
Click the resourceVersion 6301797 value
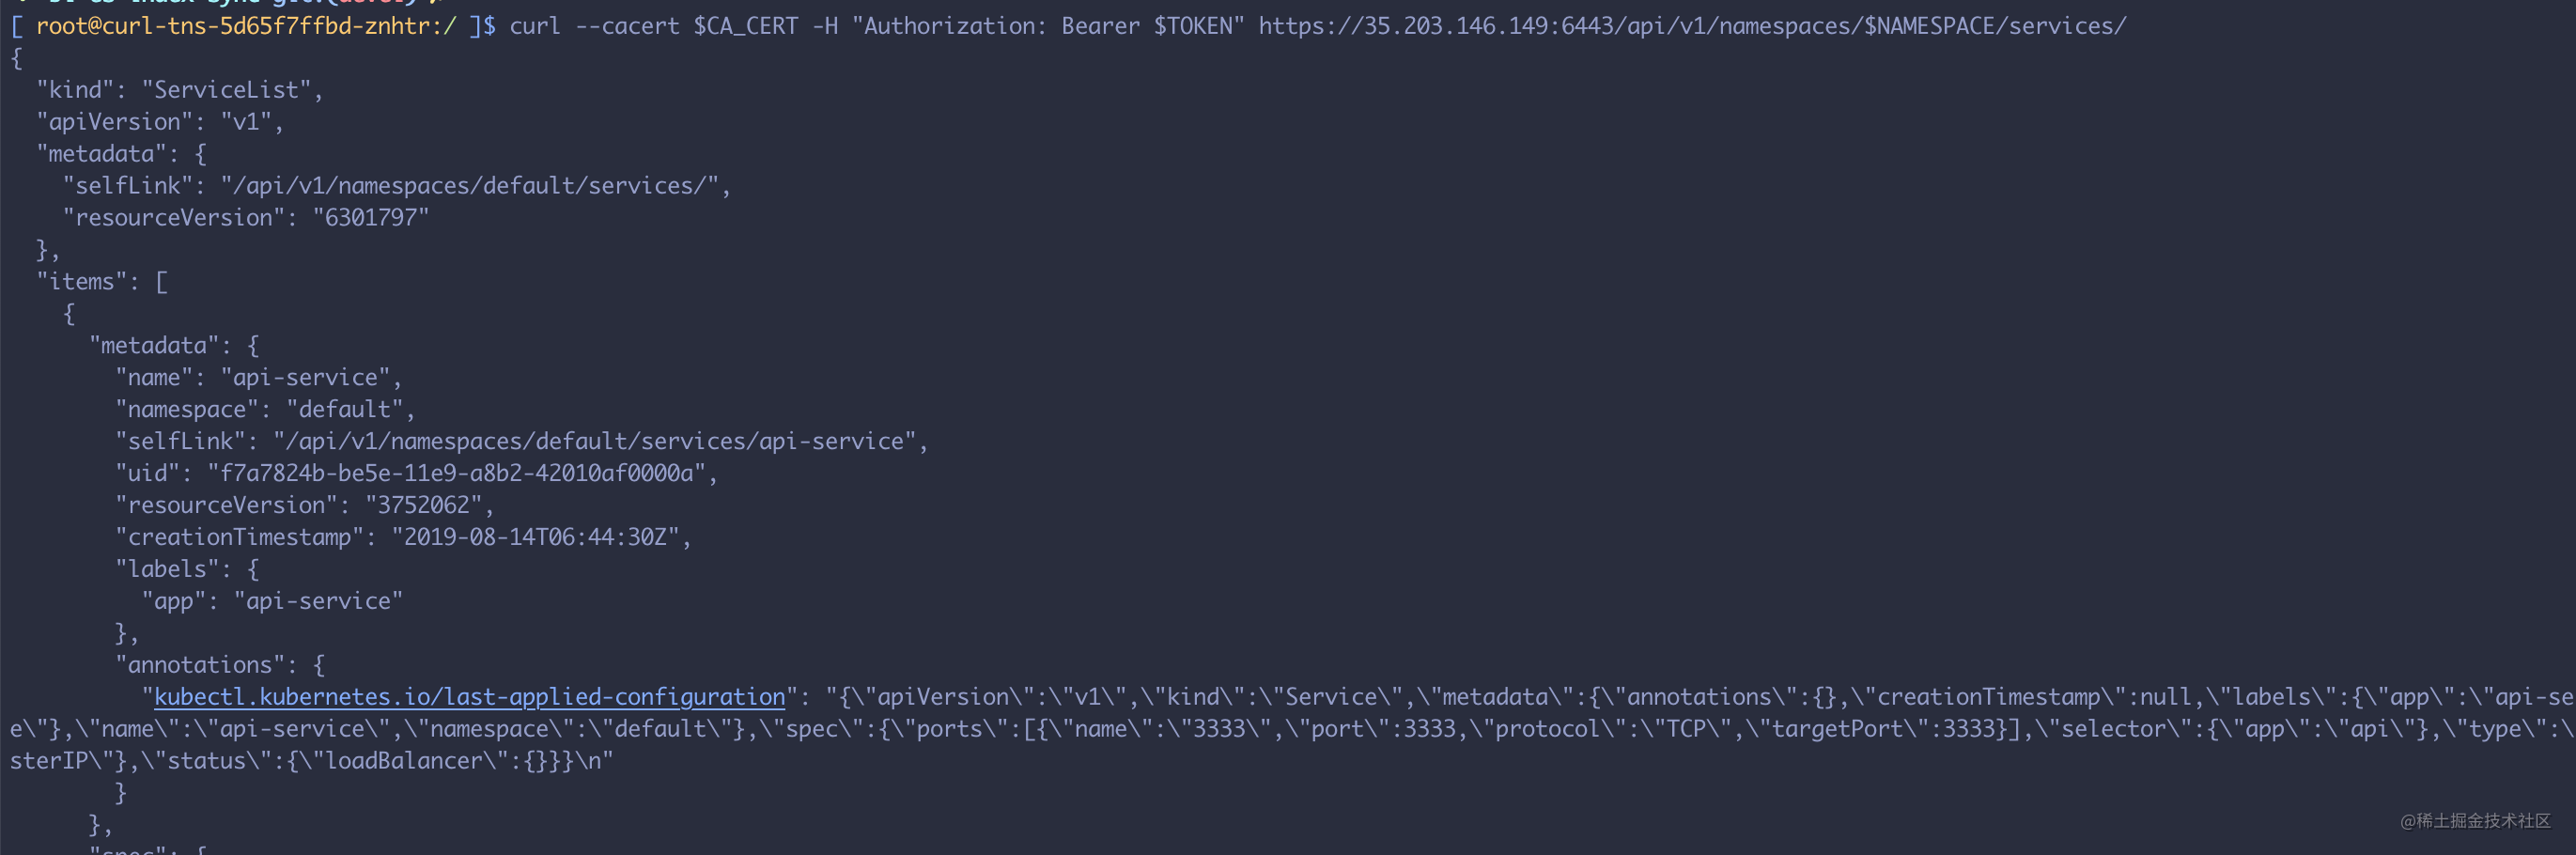pyautogui.click(x=371, y=218)
